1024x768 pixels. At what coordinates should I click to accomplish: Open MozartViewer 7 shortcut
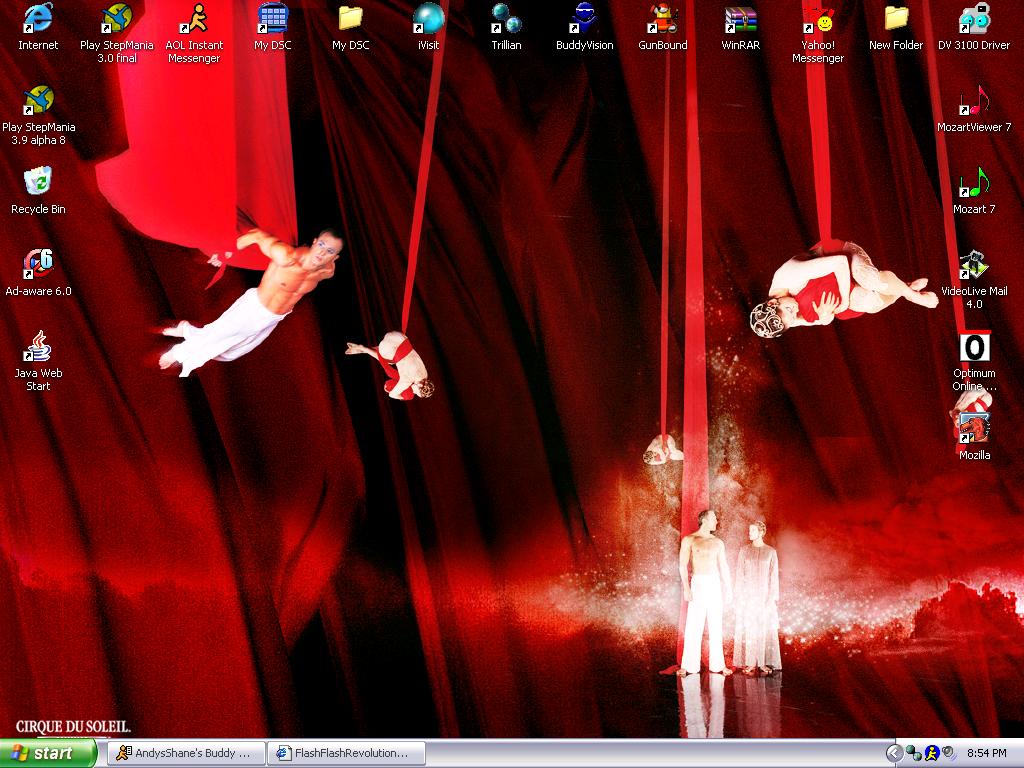pyautogui.click(x=974, y=101)
